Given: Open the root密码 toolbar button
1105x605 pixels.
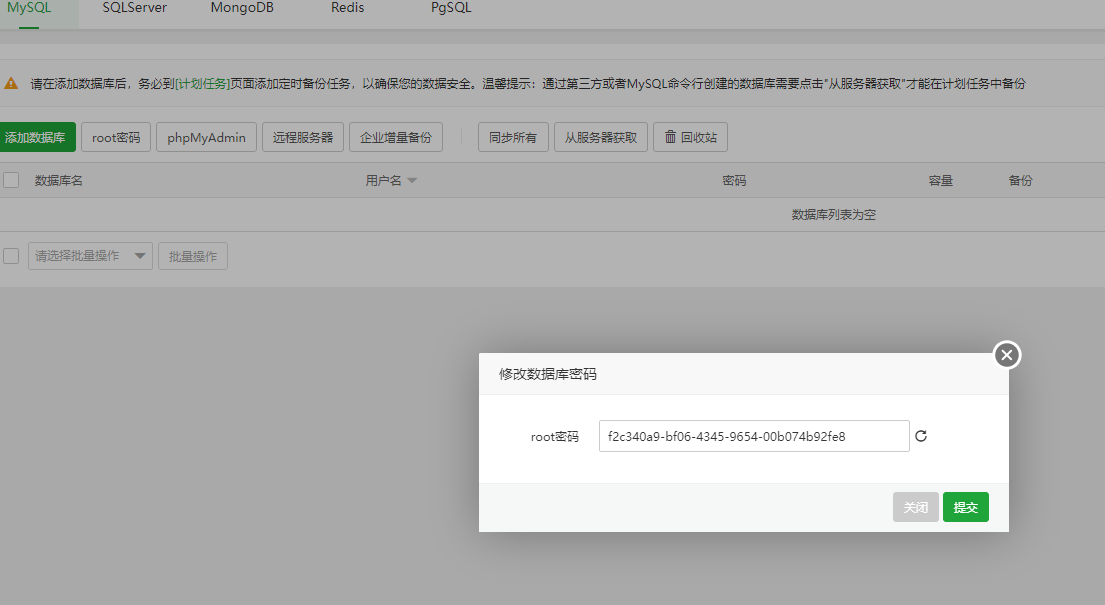Looking at the screenshot, I should 116,137.
